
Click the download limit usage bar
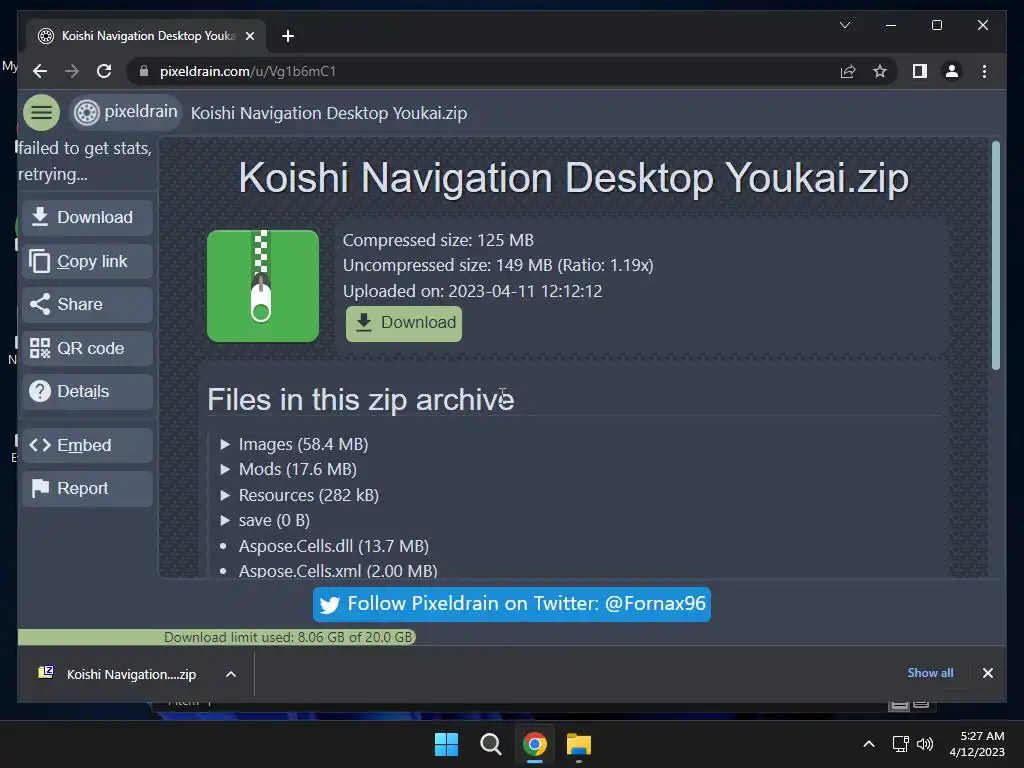(x=216, y=637)
